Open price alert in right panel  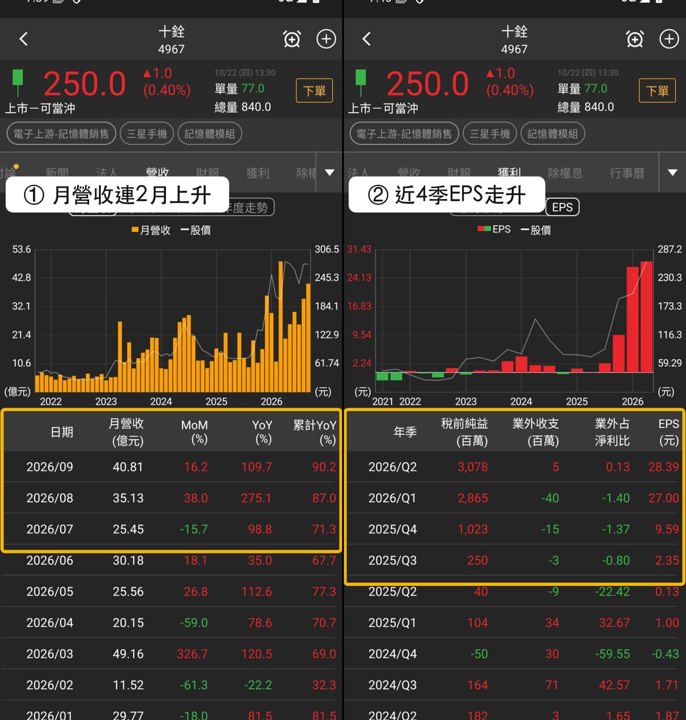click(x=635, y=39)
